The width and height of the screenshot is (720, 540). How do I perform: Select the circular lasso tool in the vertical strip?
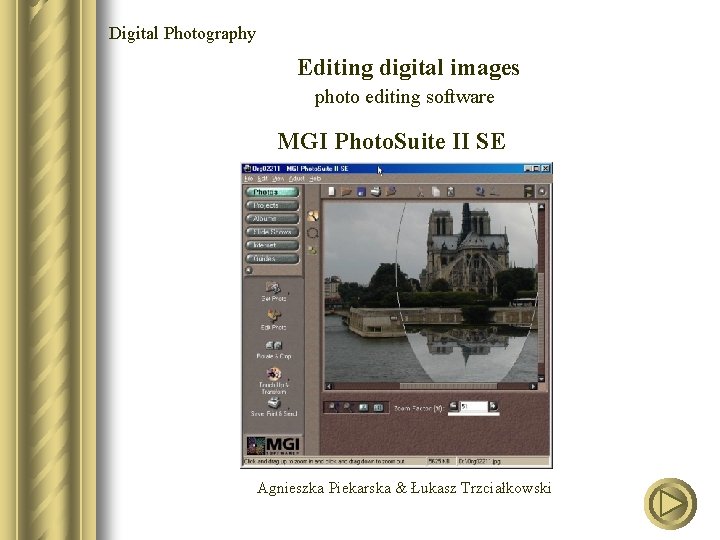[312, 233]
